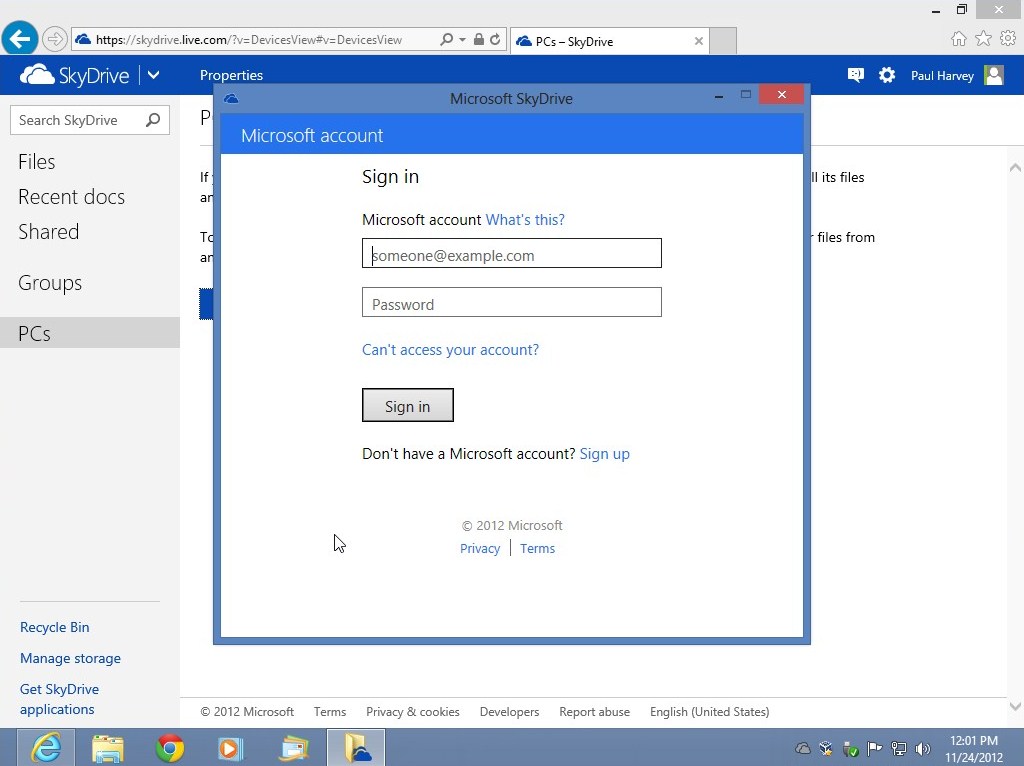
Task: Open the messaging icon in SkyDrive header
Action: click(x=855, y=75)
